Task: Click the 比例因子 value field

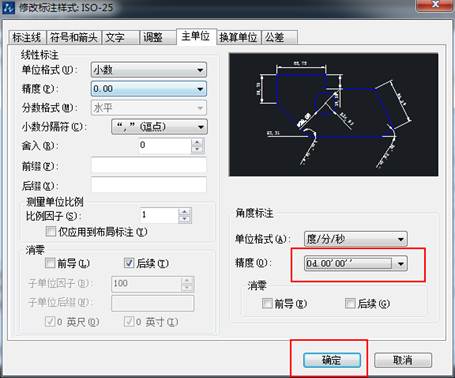Action: pos(159,215)
